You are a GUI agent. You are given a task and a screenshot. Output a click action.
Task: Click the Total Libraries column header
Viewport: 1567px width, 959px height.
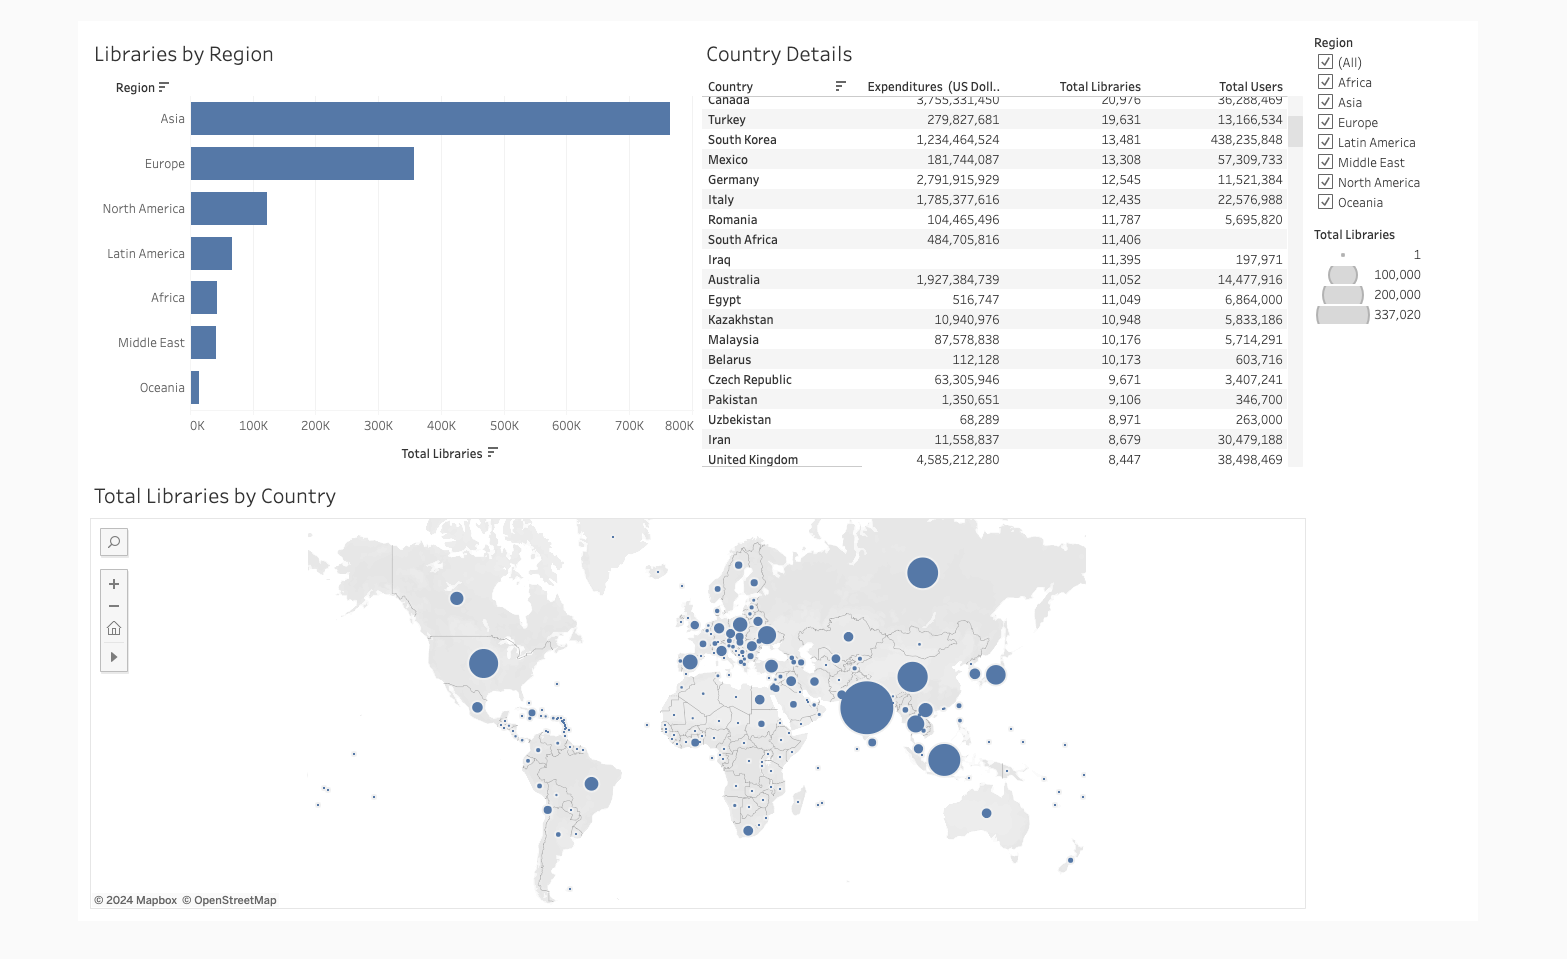(x=1100, y=87)
